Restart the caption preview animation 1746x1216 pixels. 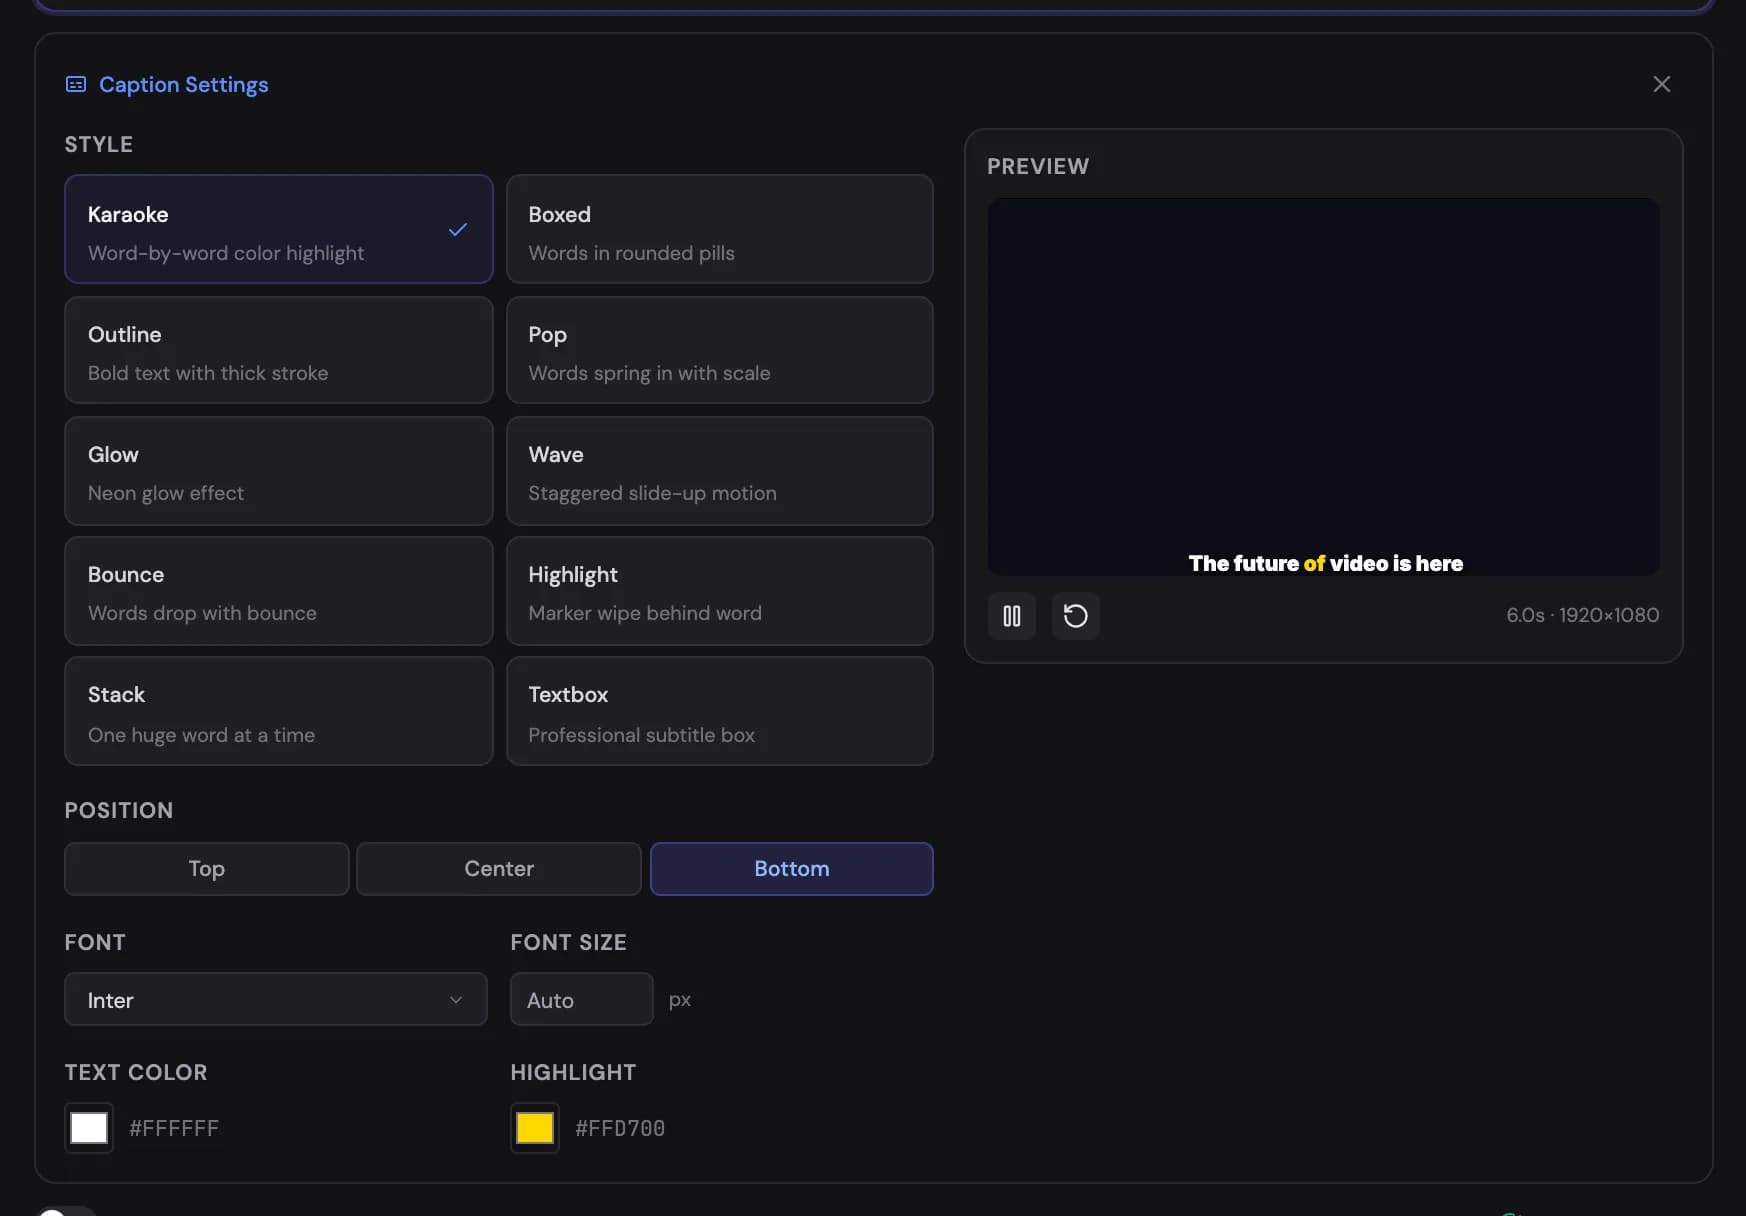point(1075,615)
